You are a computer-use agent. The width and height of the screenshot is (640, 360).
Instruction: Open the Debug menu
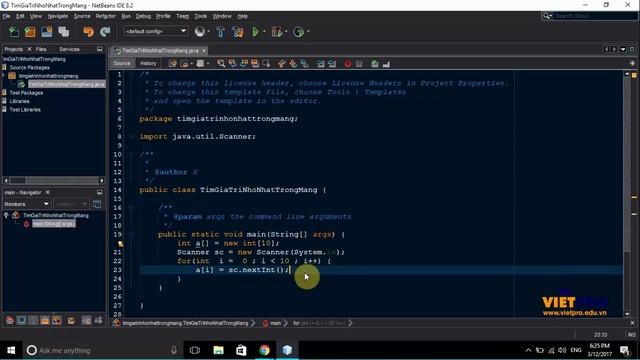(143, 16)
